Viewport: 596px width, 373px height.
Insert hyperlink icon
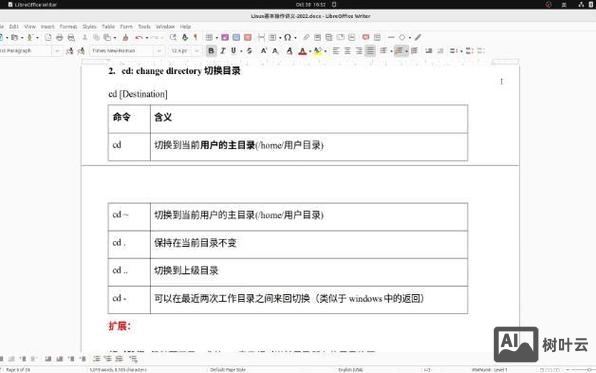coord(306,37)
